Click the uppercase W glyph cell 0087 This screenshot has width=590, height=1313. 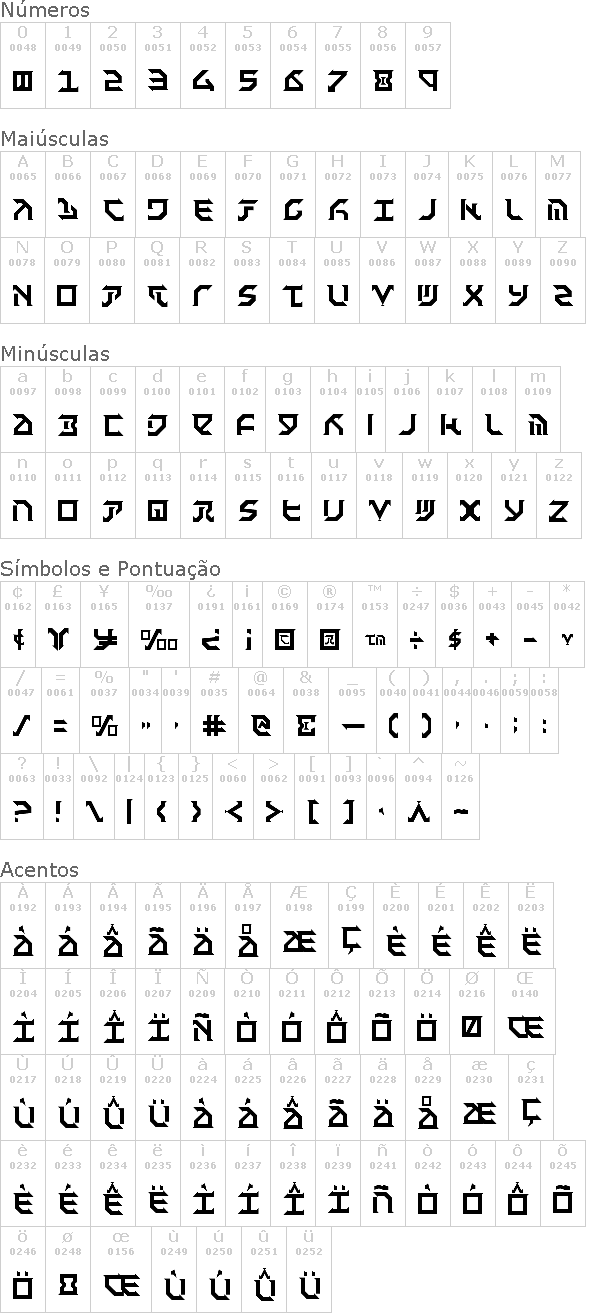[428, 280]
